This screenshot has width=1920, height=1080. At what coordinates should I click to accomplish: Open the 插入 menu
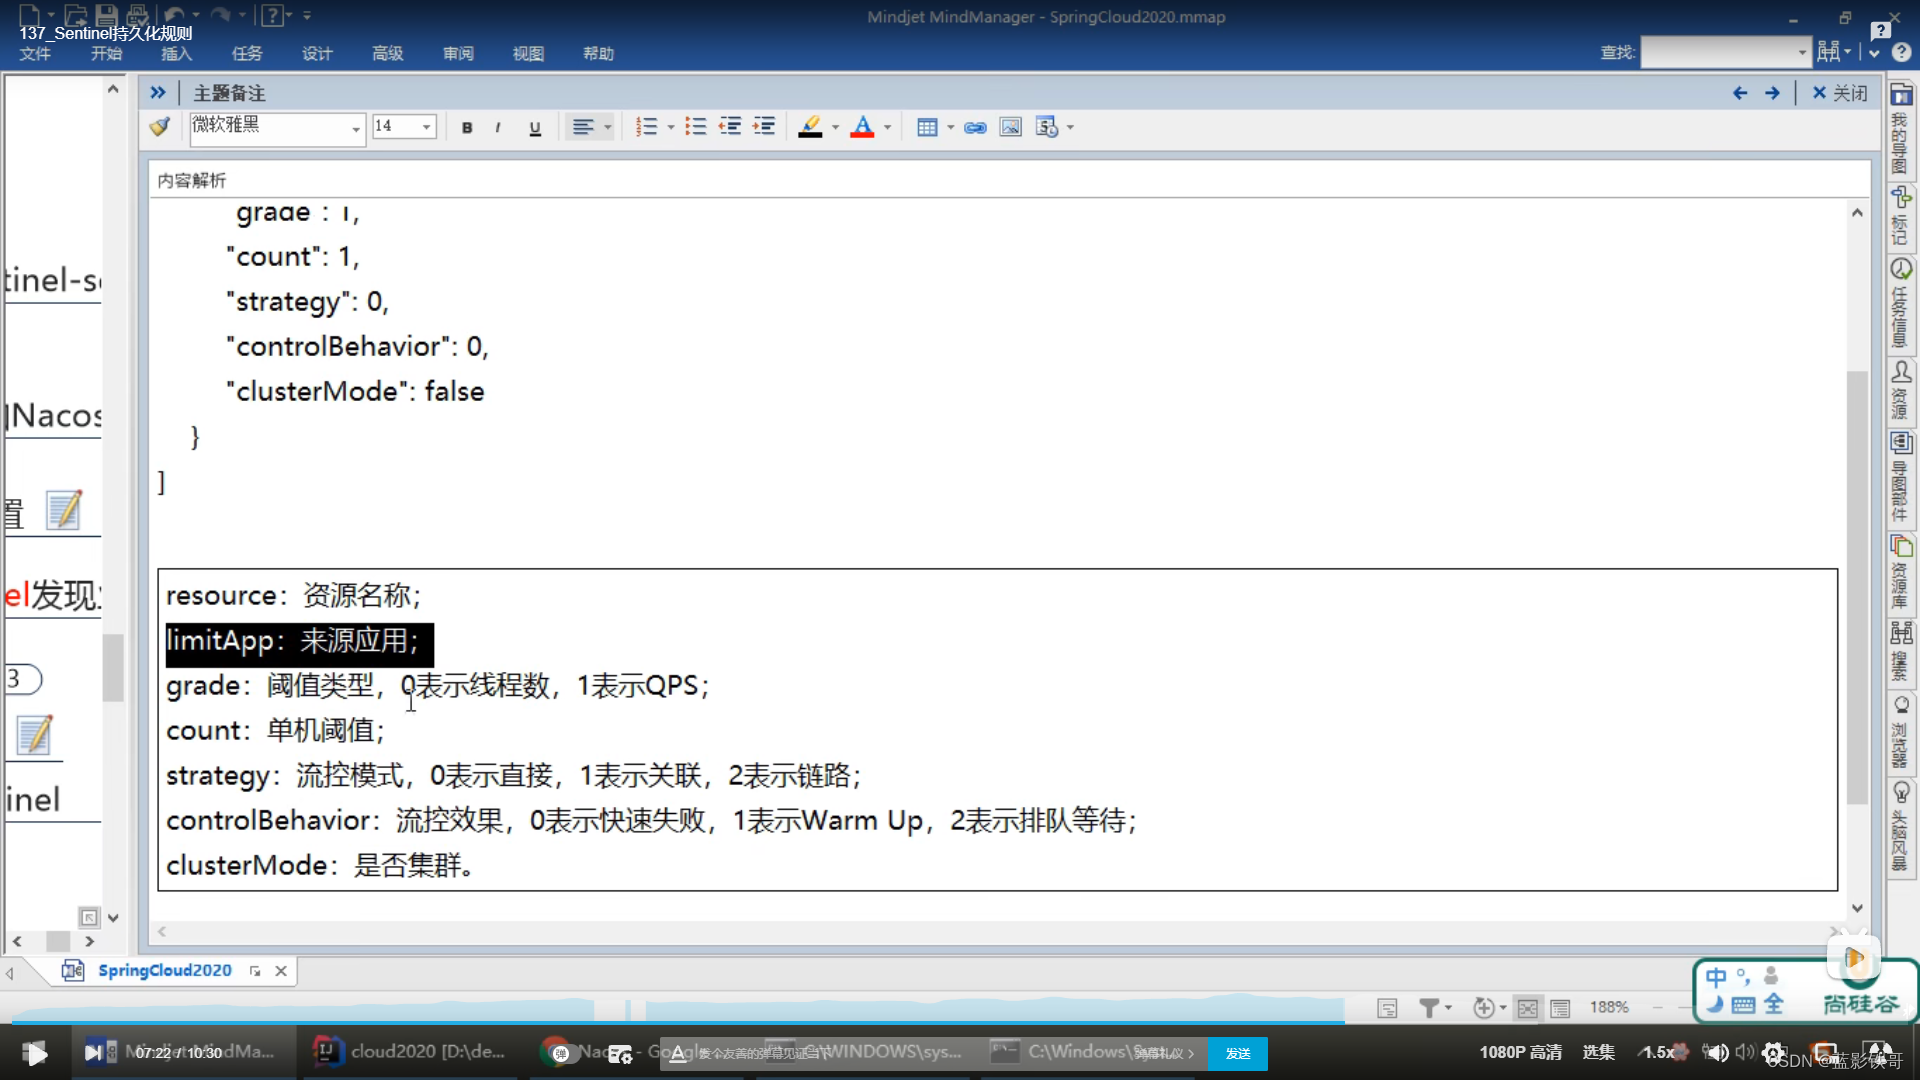tap(176, 53)
